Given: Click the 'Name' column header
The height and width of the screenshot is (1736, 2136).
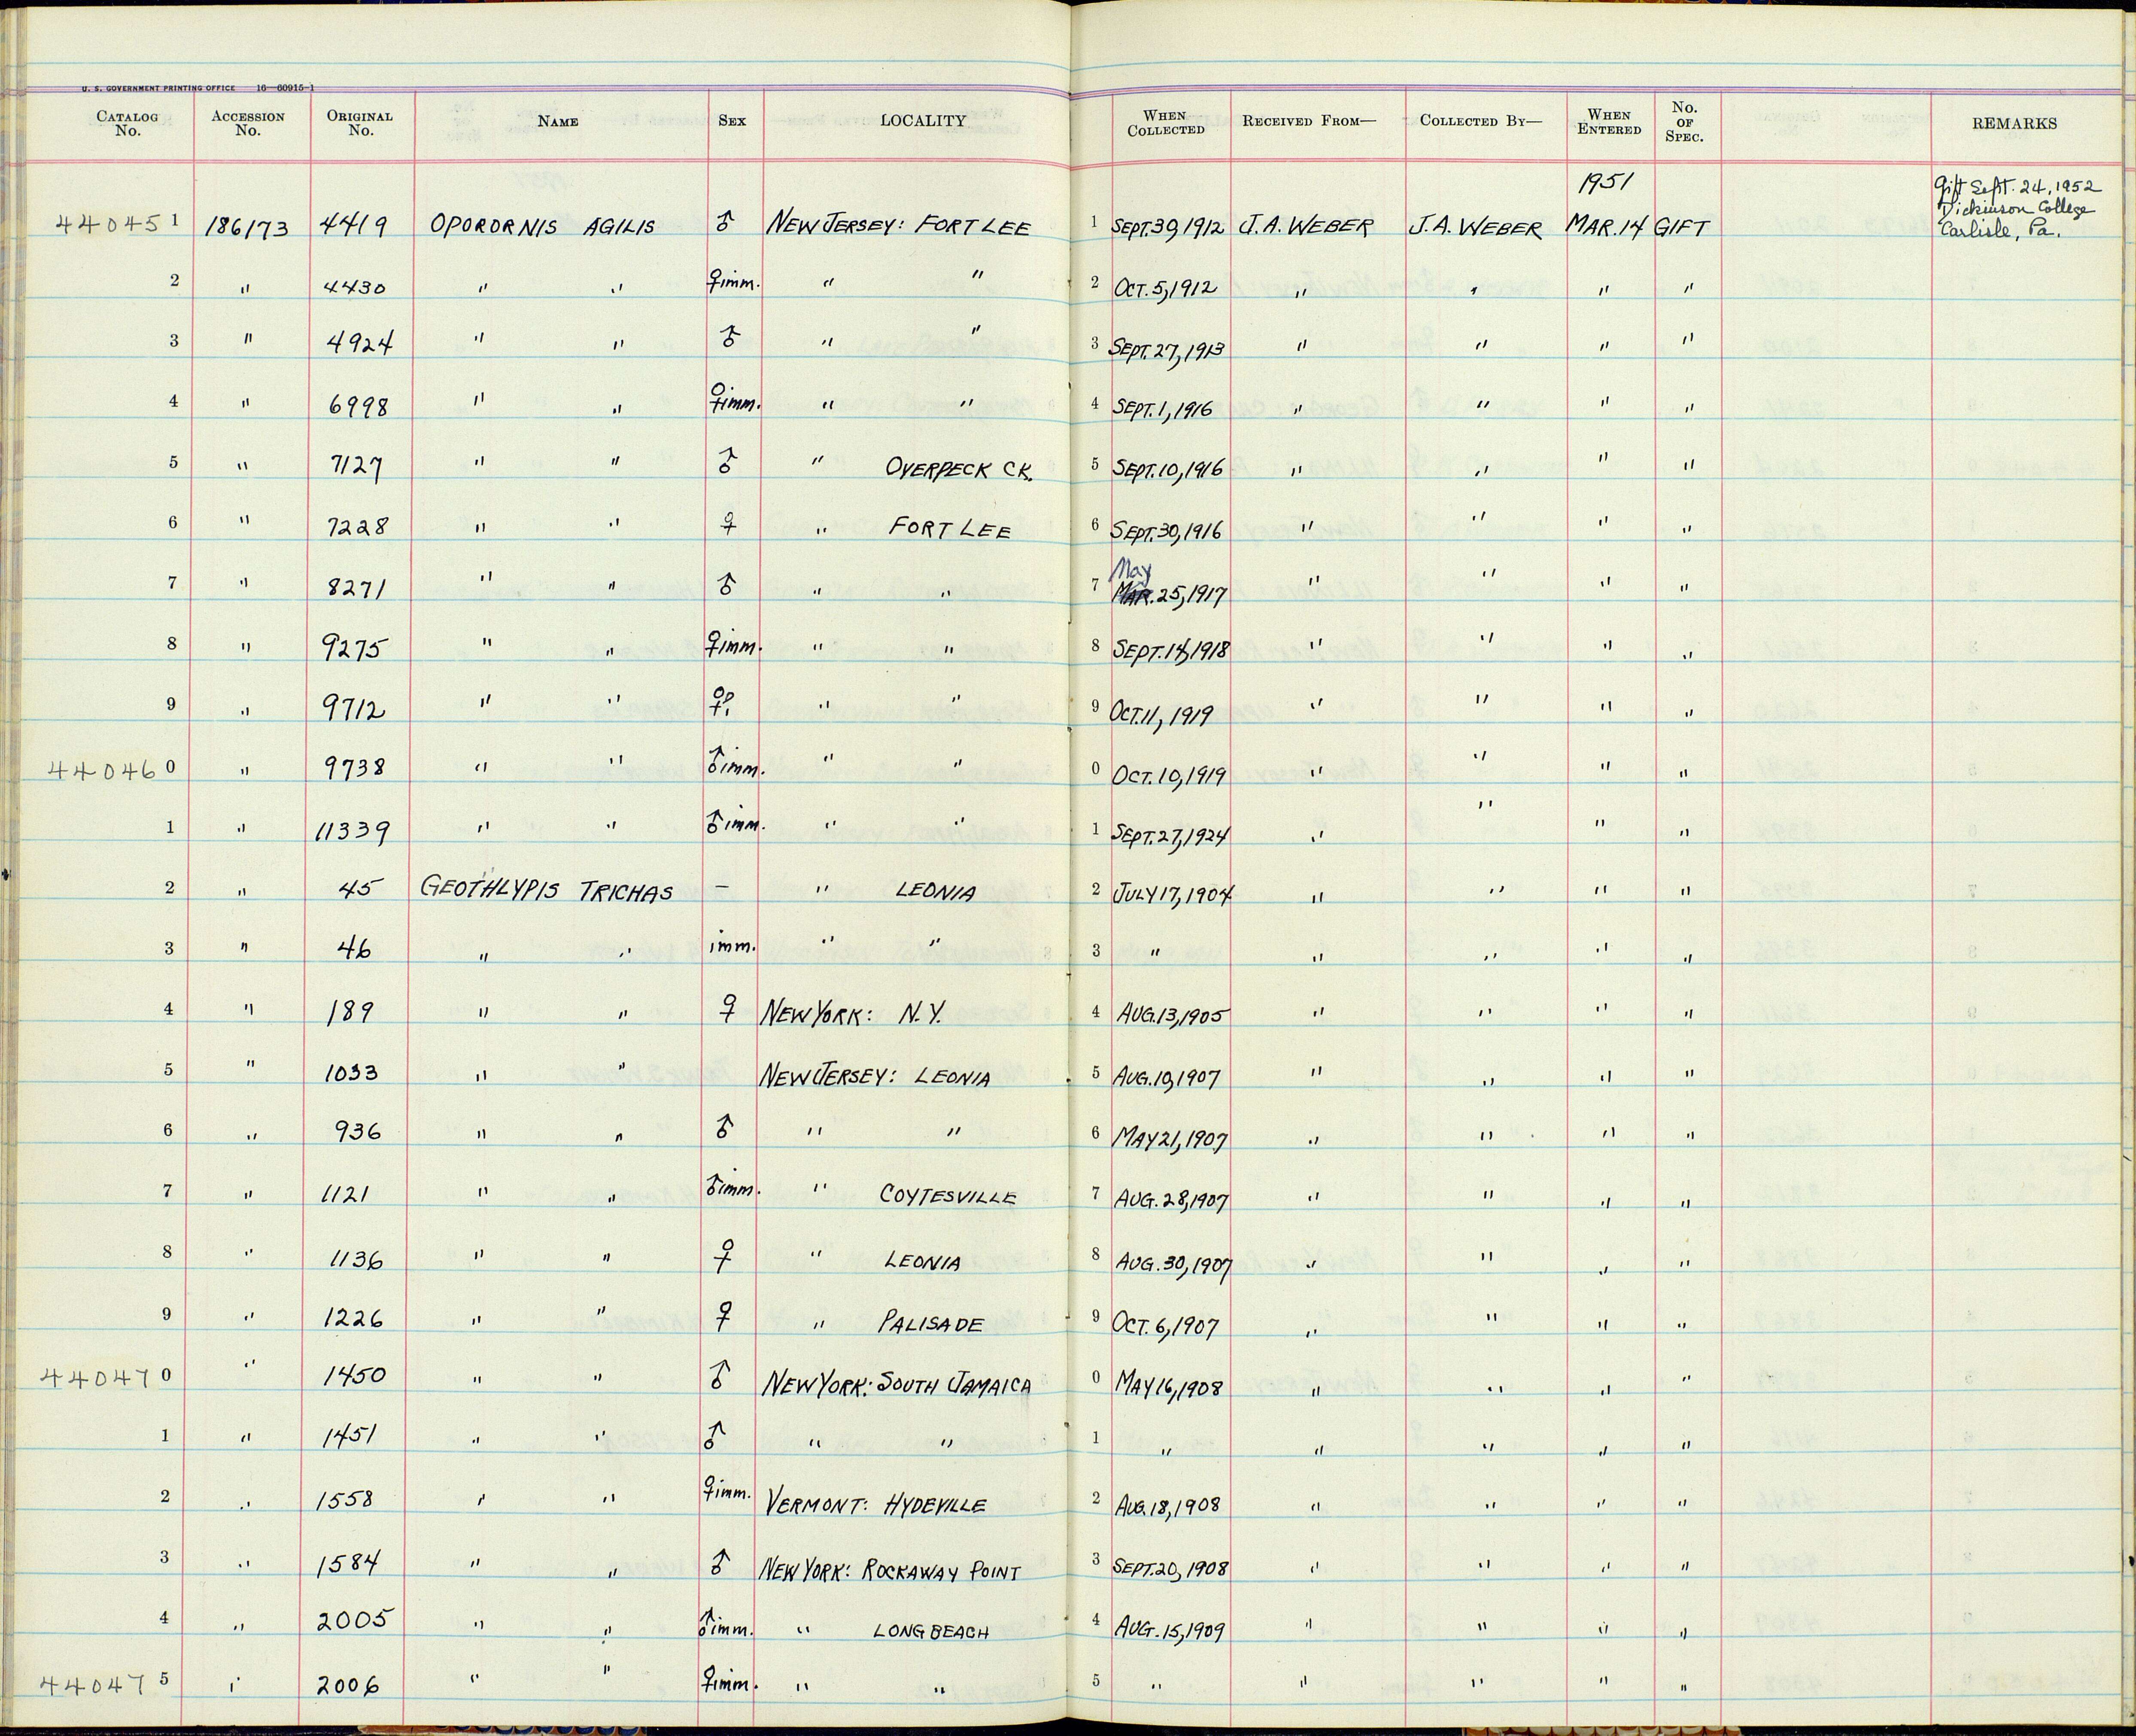Looking at the screenshot, I should tap(558, 121).
